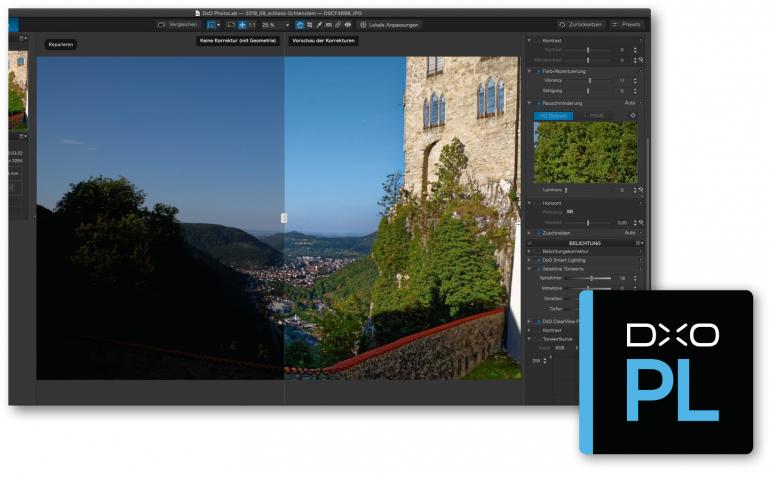Toggle the Rauschminderung enable checkbox
Viewport: 770px width, 478px height.
pyautogui.click(x=538, y=104)
